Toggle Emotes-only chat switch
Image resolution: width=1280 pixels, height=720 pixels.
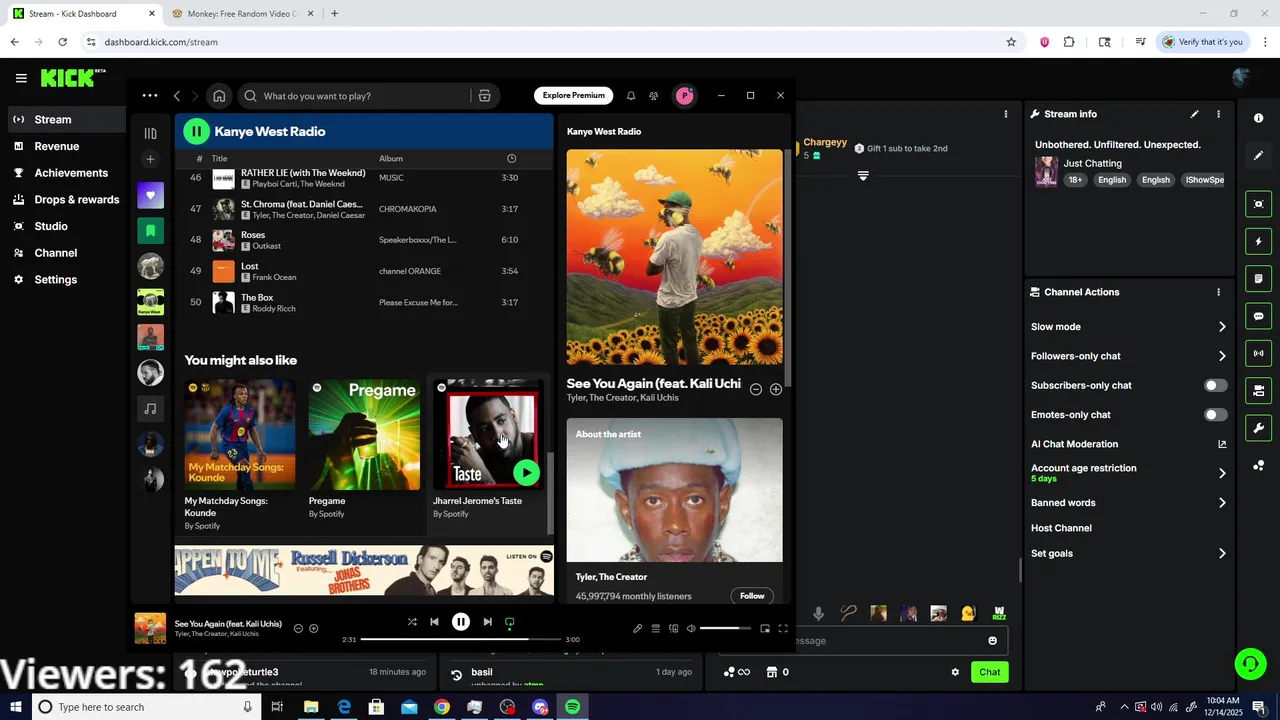[1215, 414]
